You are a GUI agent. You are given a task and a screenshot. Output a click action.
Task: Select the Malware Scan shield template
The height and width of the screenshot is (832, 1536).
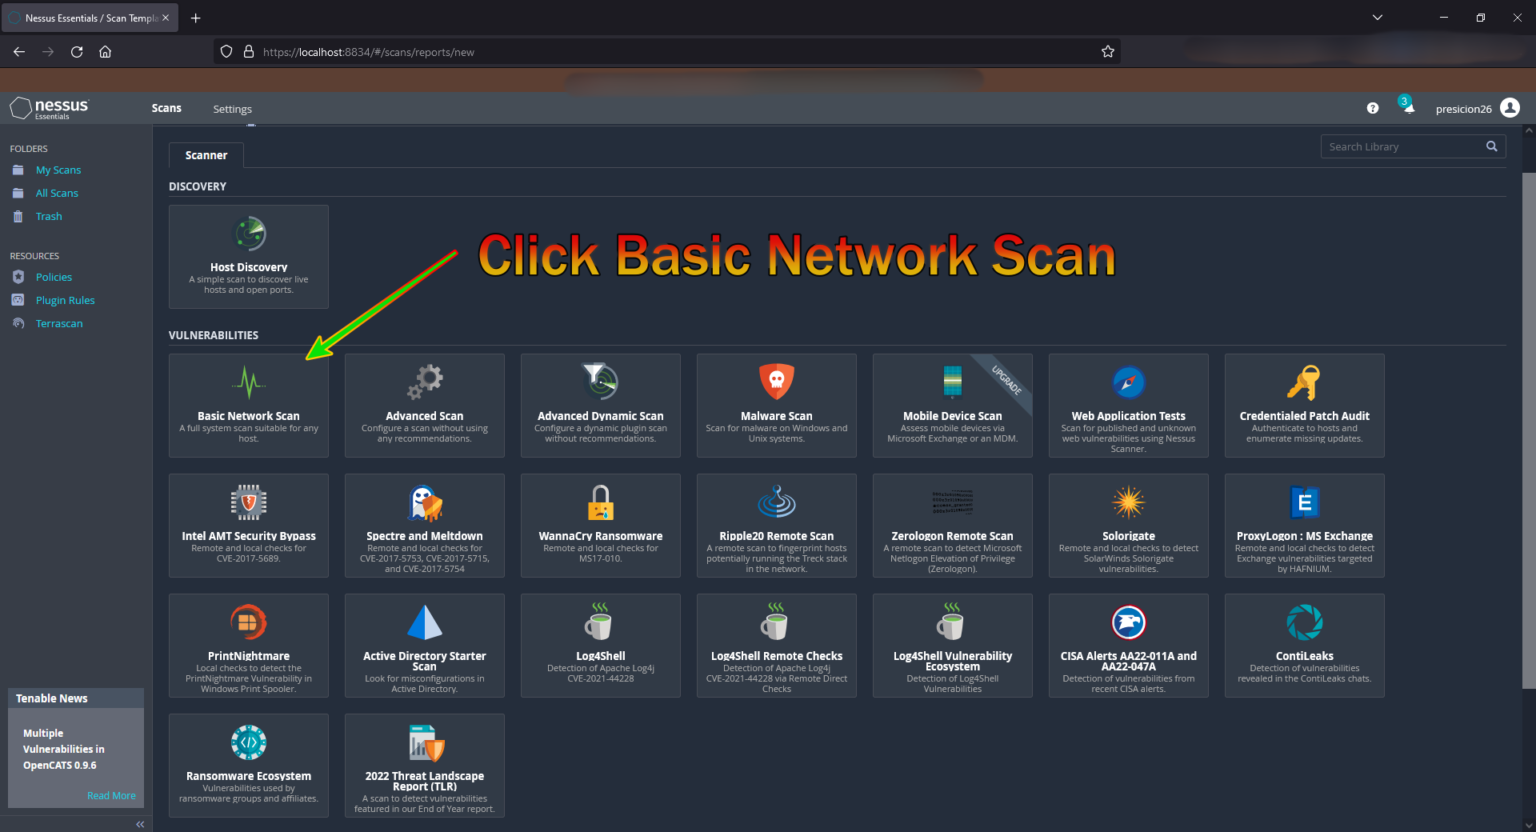(x=776, y=405)
